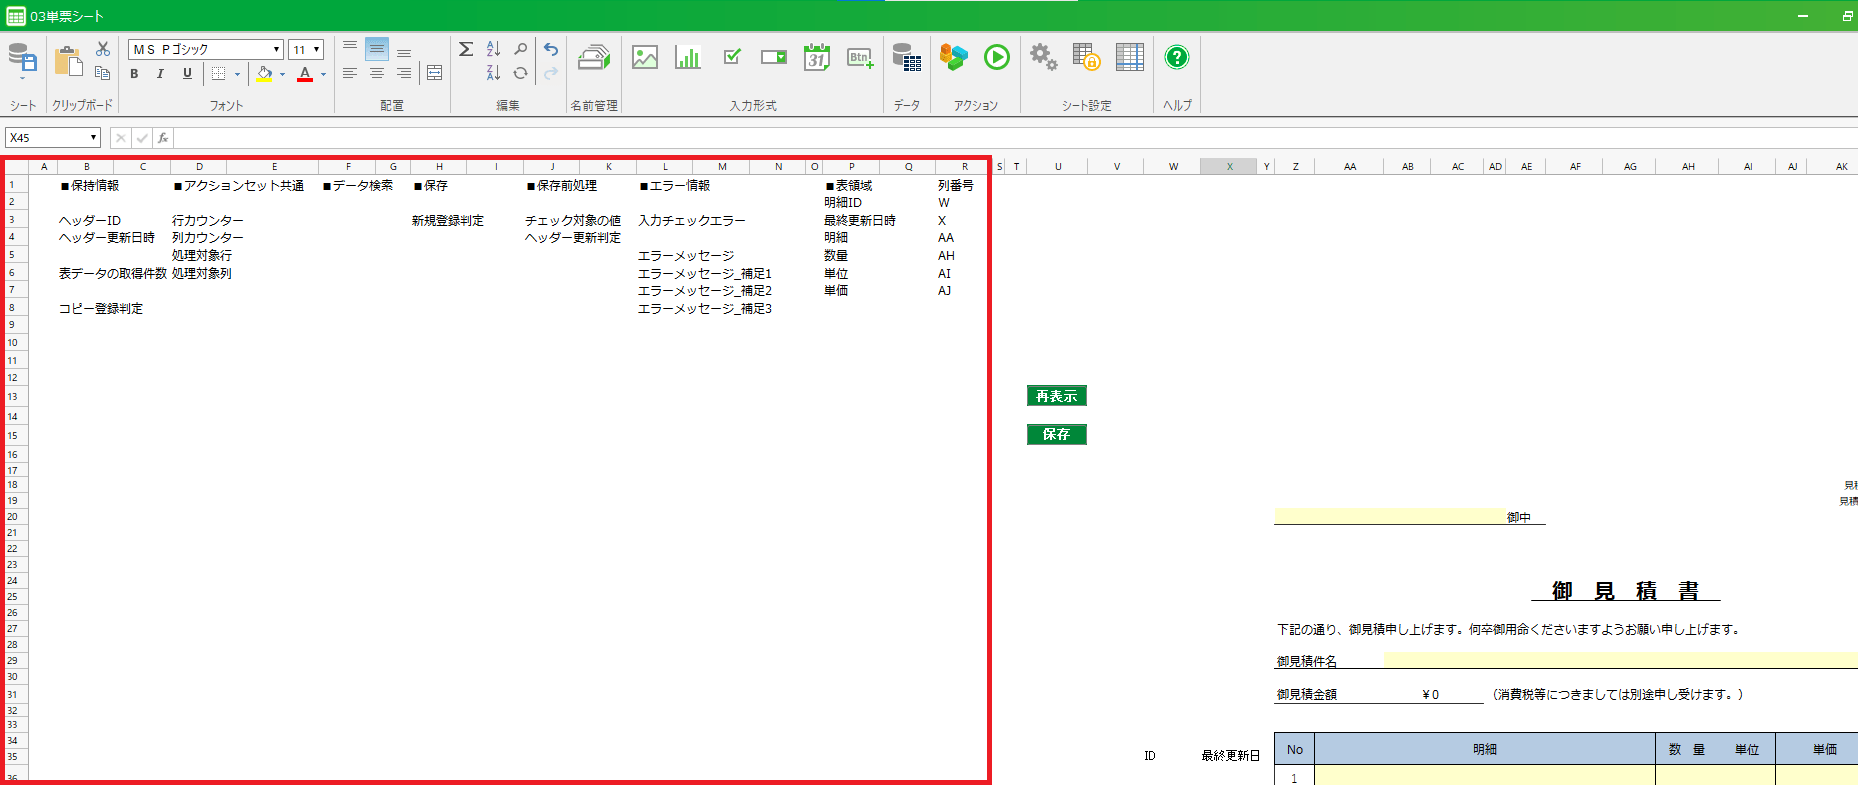Open help with the green question mark
This screenshot has height=785, width=1858.
coord(1177,58)
